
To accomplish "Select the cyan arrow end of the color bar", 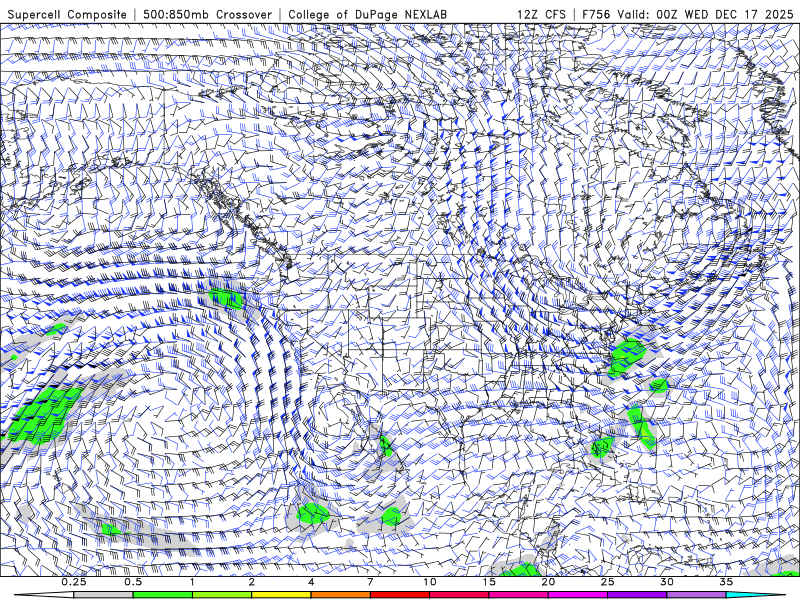I will pos(756,595).
